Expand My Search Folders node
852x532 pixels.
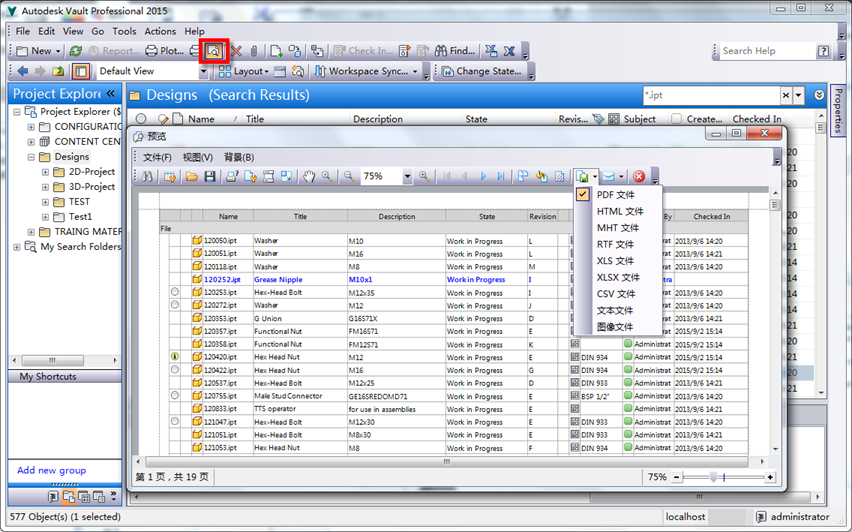pos(17,247)
